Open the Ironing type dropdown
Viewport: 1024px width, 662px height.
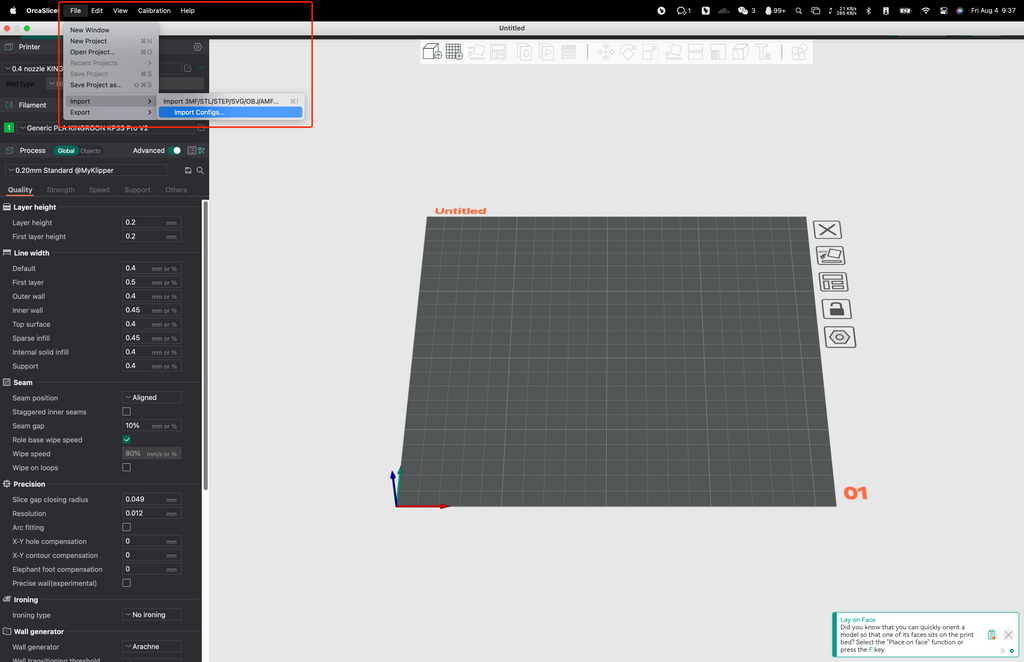coord(151,615)
